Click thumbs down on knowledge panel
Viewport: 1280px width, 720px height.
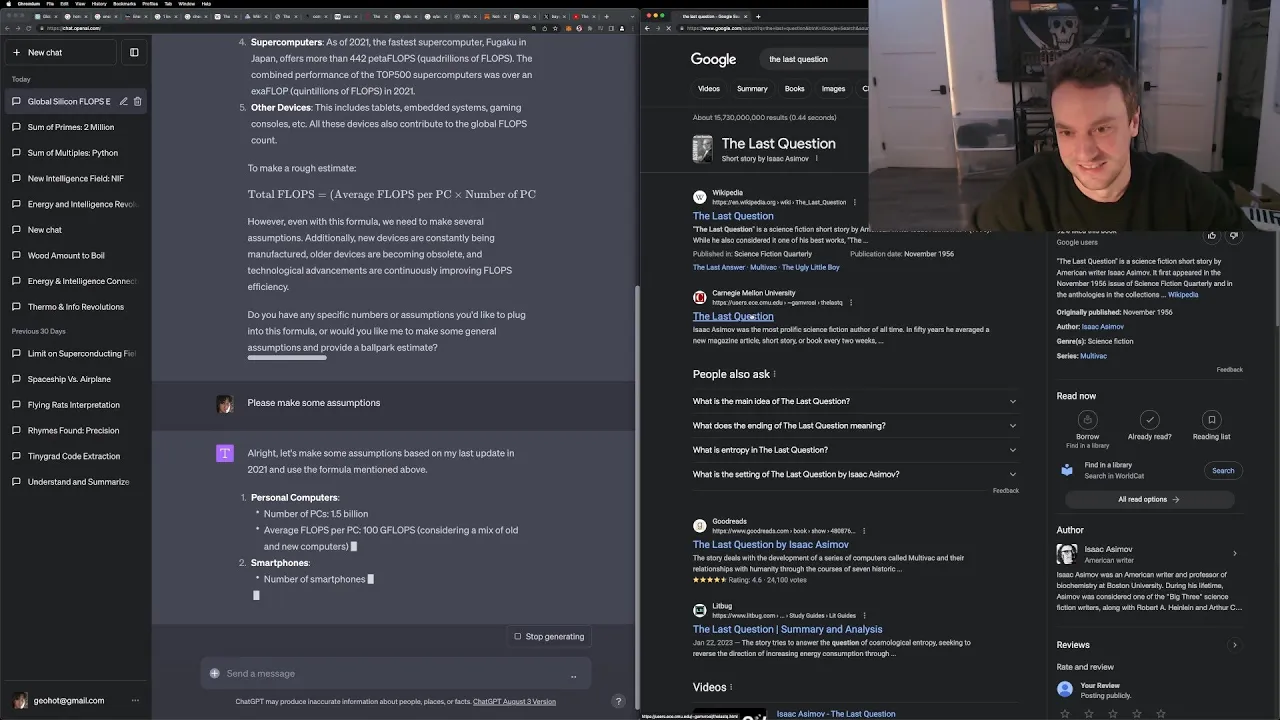[1233, 236]
